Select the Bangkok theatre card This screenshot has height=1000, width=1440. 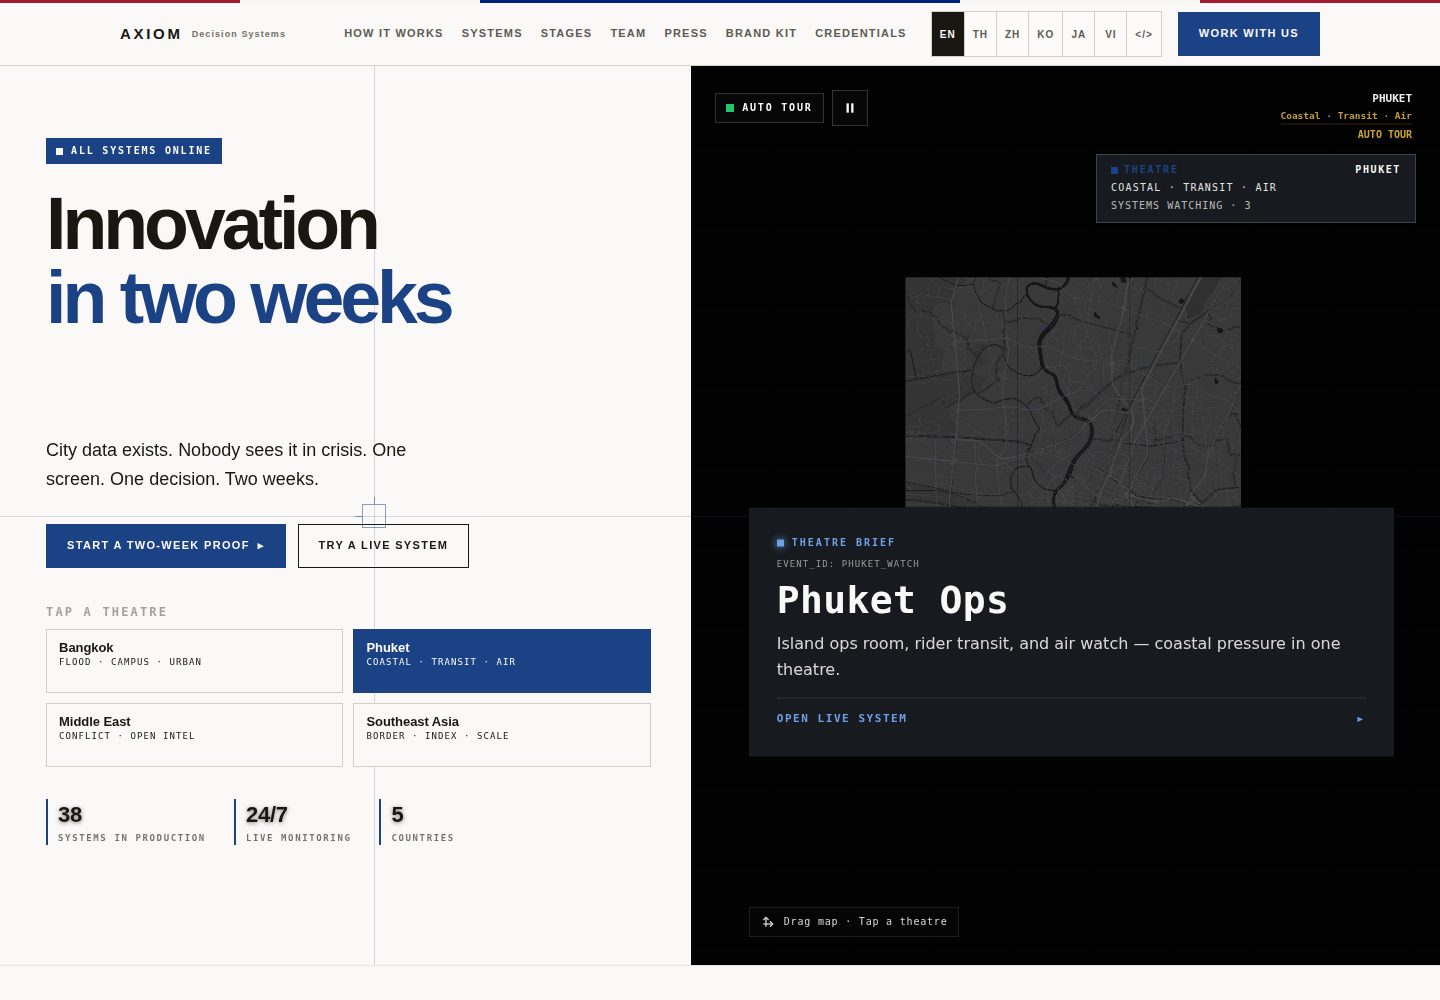[x=194, y=661]
